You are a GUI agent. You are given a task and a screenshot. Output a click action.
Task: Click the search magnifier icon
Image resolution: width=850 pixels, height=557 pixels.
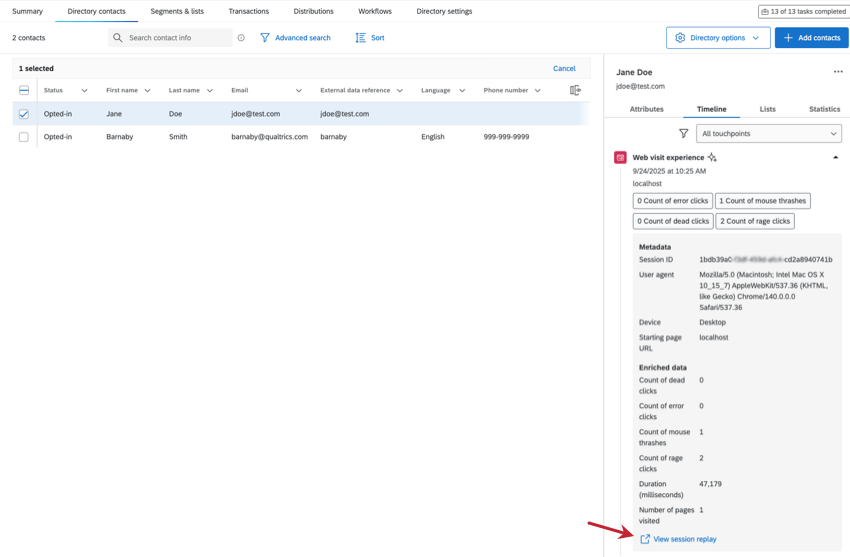tap(118, 38)
